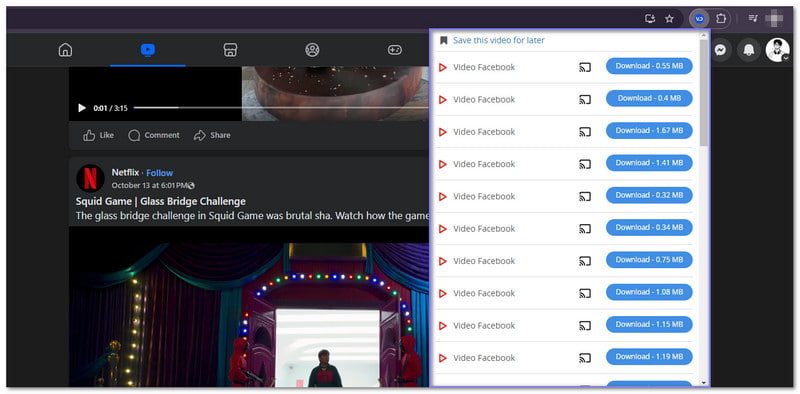Cast the 0.32 MB video row

tap(585, 196)
